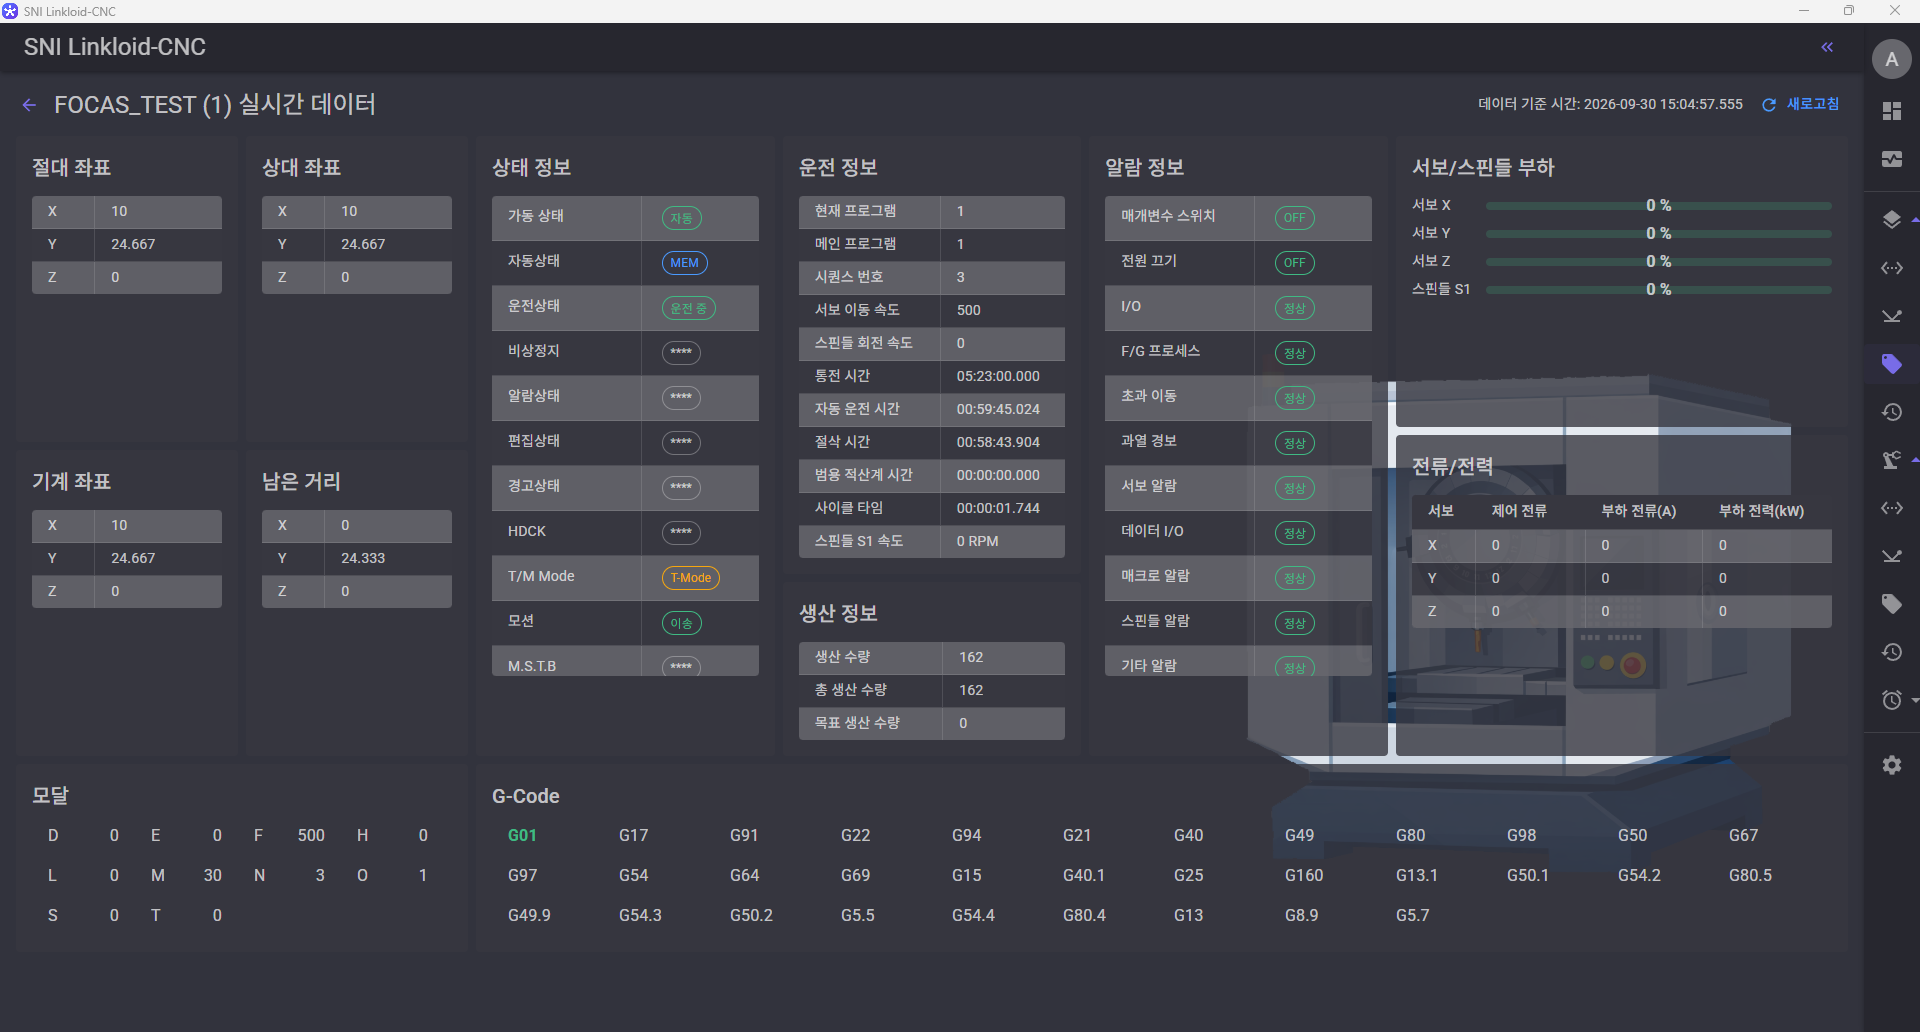Click the SNI Linkloid-CNC app title

point(115,47)
